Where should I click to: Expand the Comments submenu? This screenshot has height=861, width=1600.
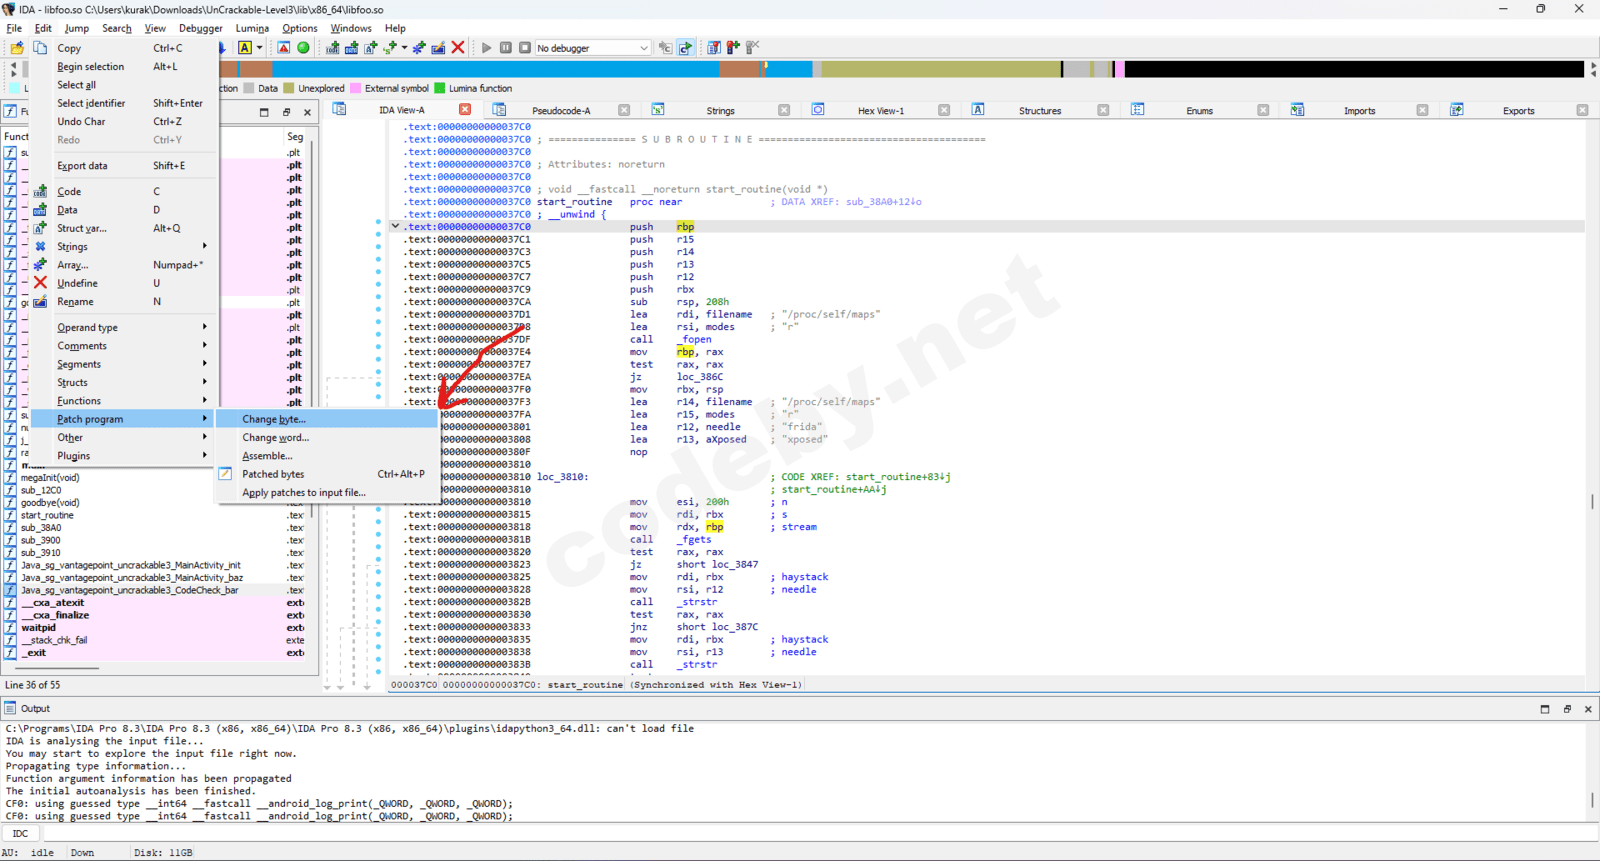124,346
